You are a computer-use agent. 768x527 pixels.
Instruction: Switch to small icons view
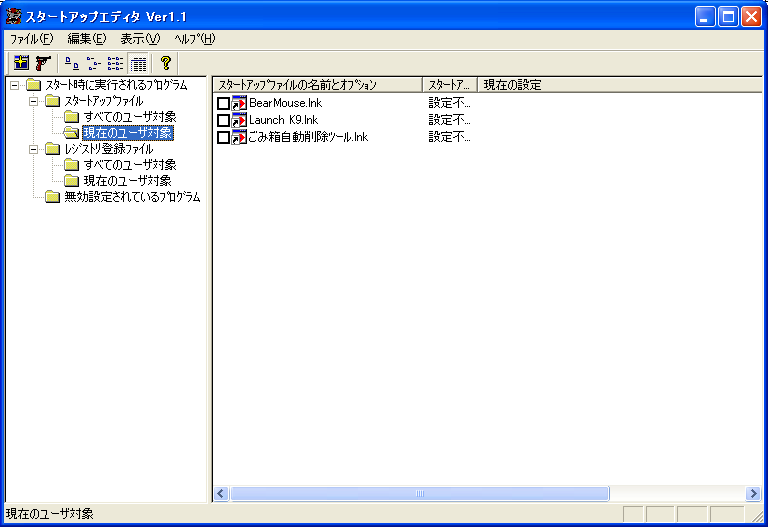[94, 62]
